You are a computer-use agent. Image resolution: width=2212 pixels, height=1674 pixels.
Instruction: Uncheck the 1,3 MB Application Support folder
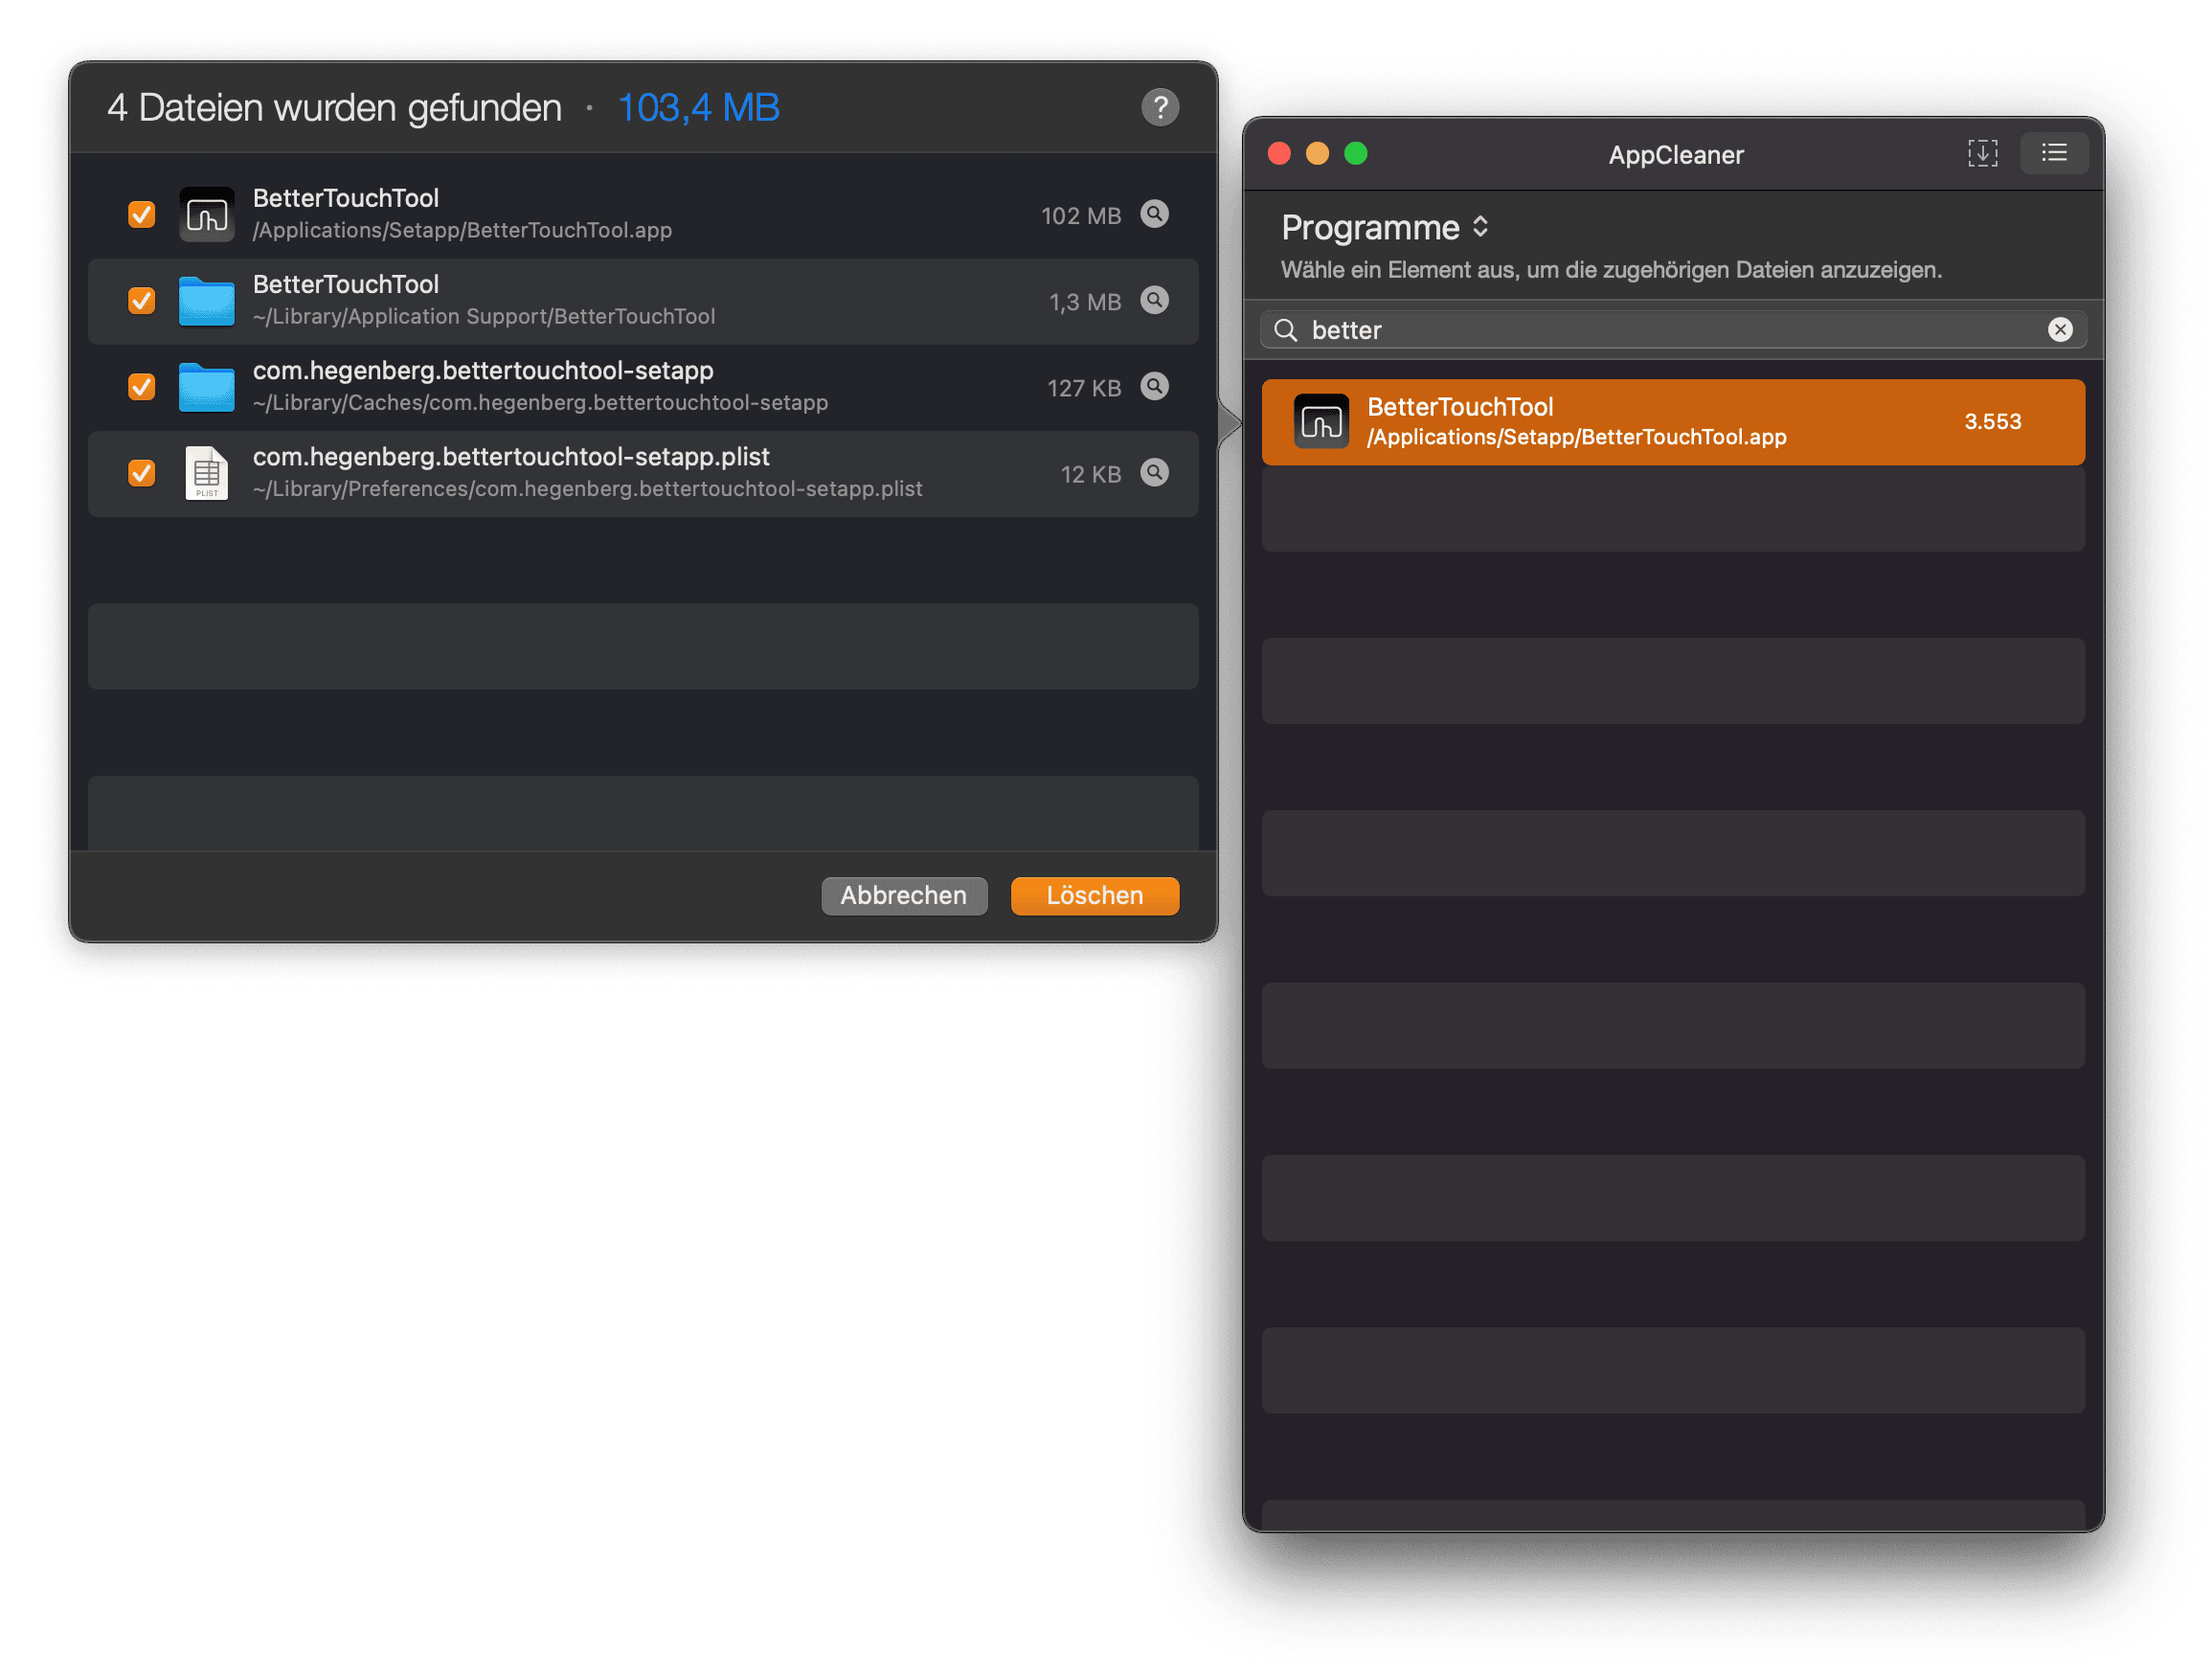click(142, 300)
